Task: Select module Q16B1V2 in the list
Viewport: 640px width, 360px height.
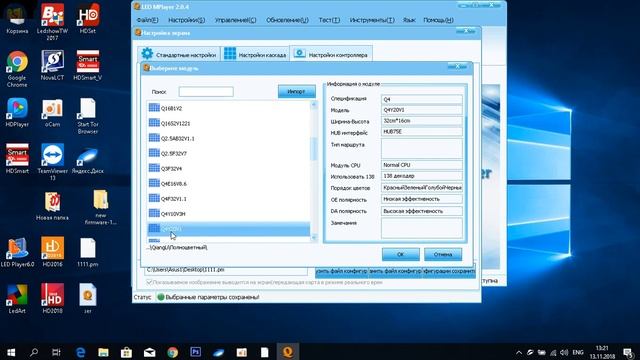Action: (x=229, y=108)
